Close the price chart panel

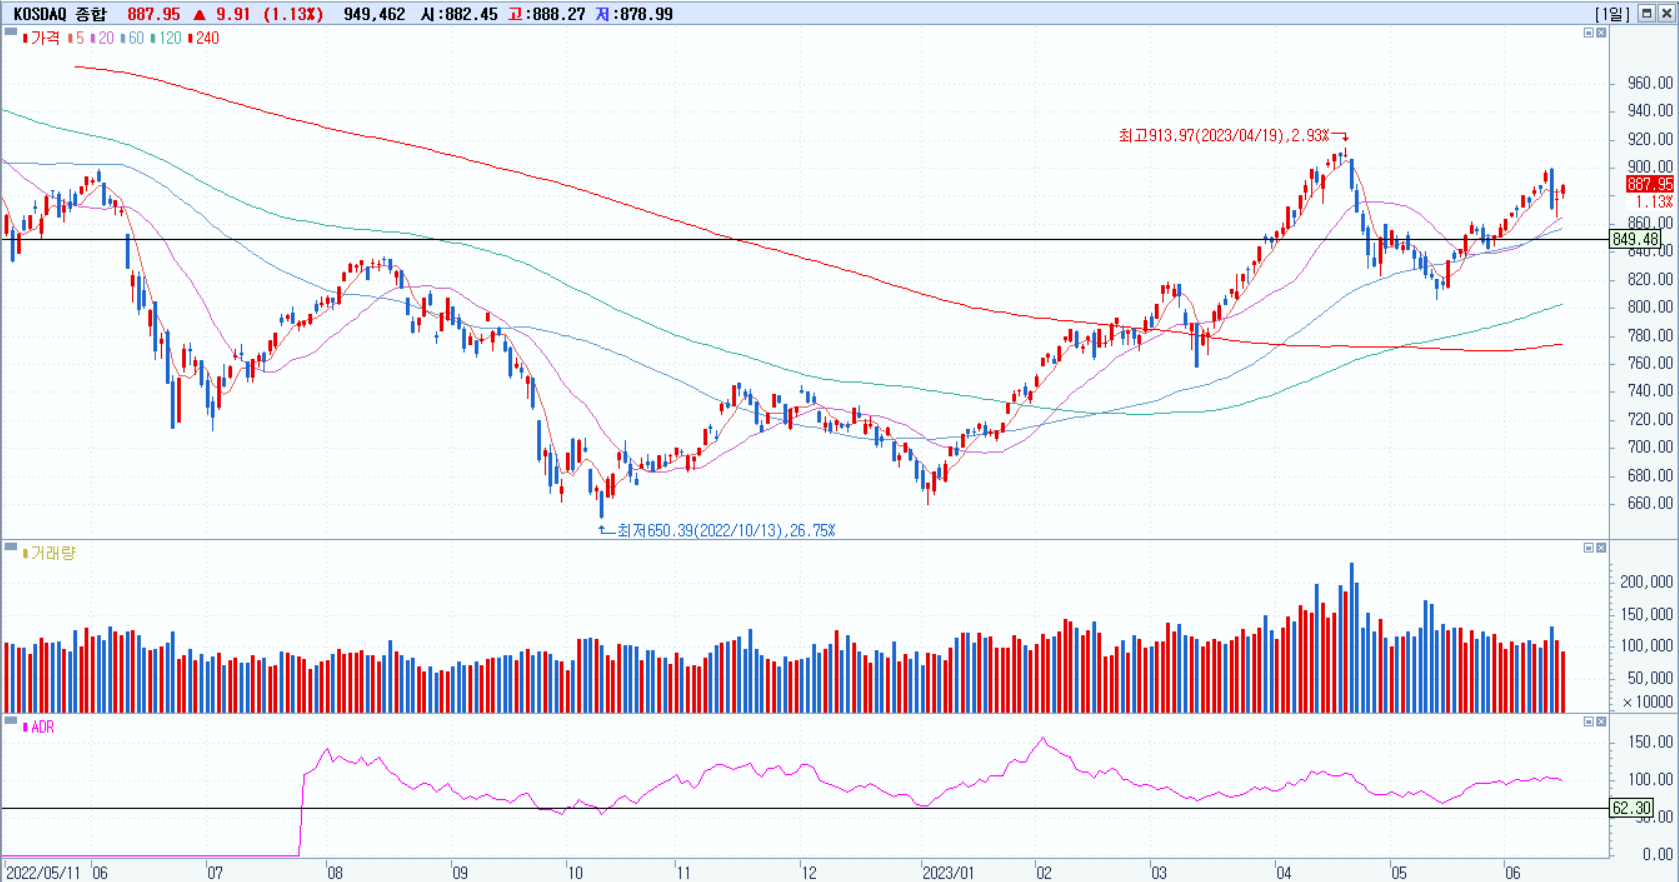tap(1601, 33)
